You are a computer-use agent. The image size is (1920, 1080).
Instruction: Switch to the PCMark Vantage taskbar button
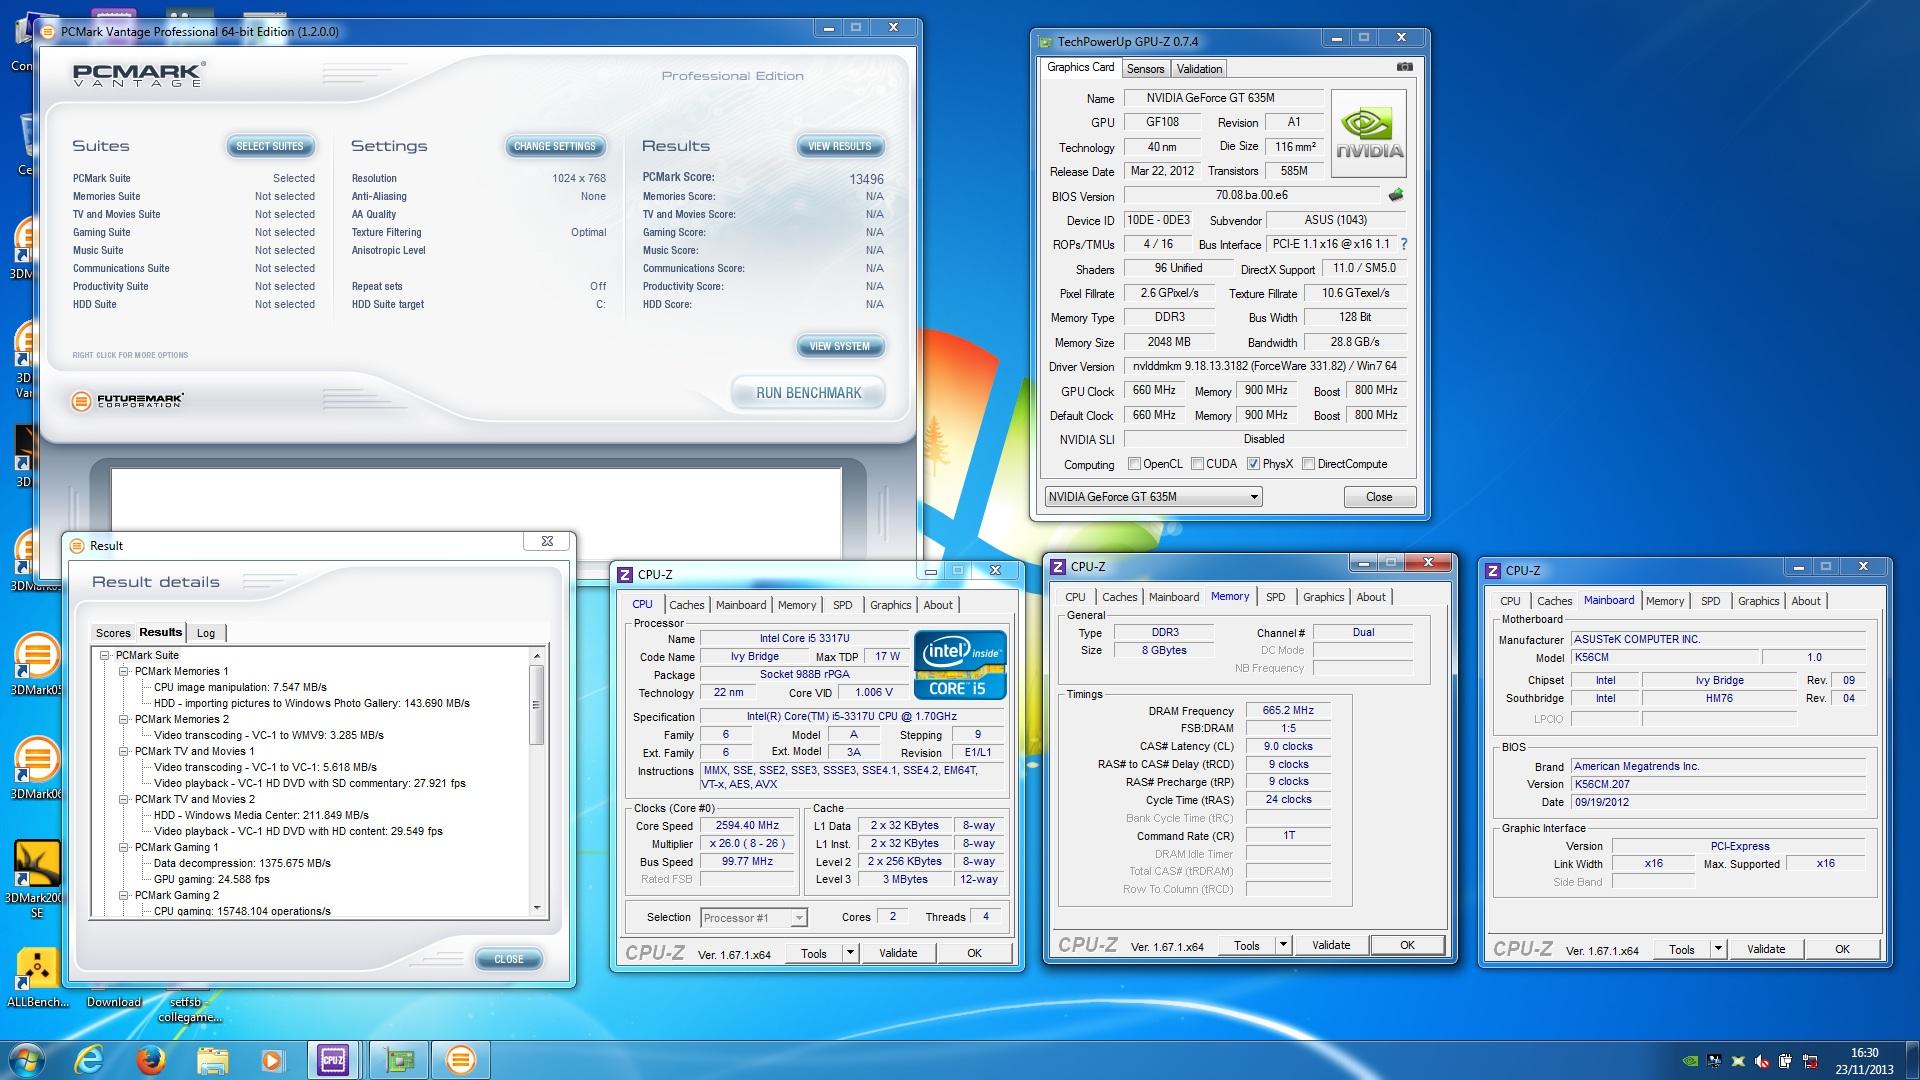pyautogui.click(x=460, y=1059)
